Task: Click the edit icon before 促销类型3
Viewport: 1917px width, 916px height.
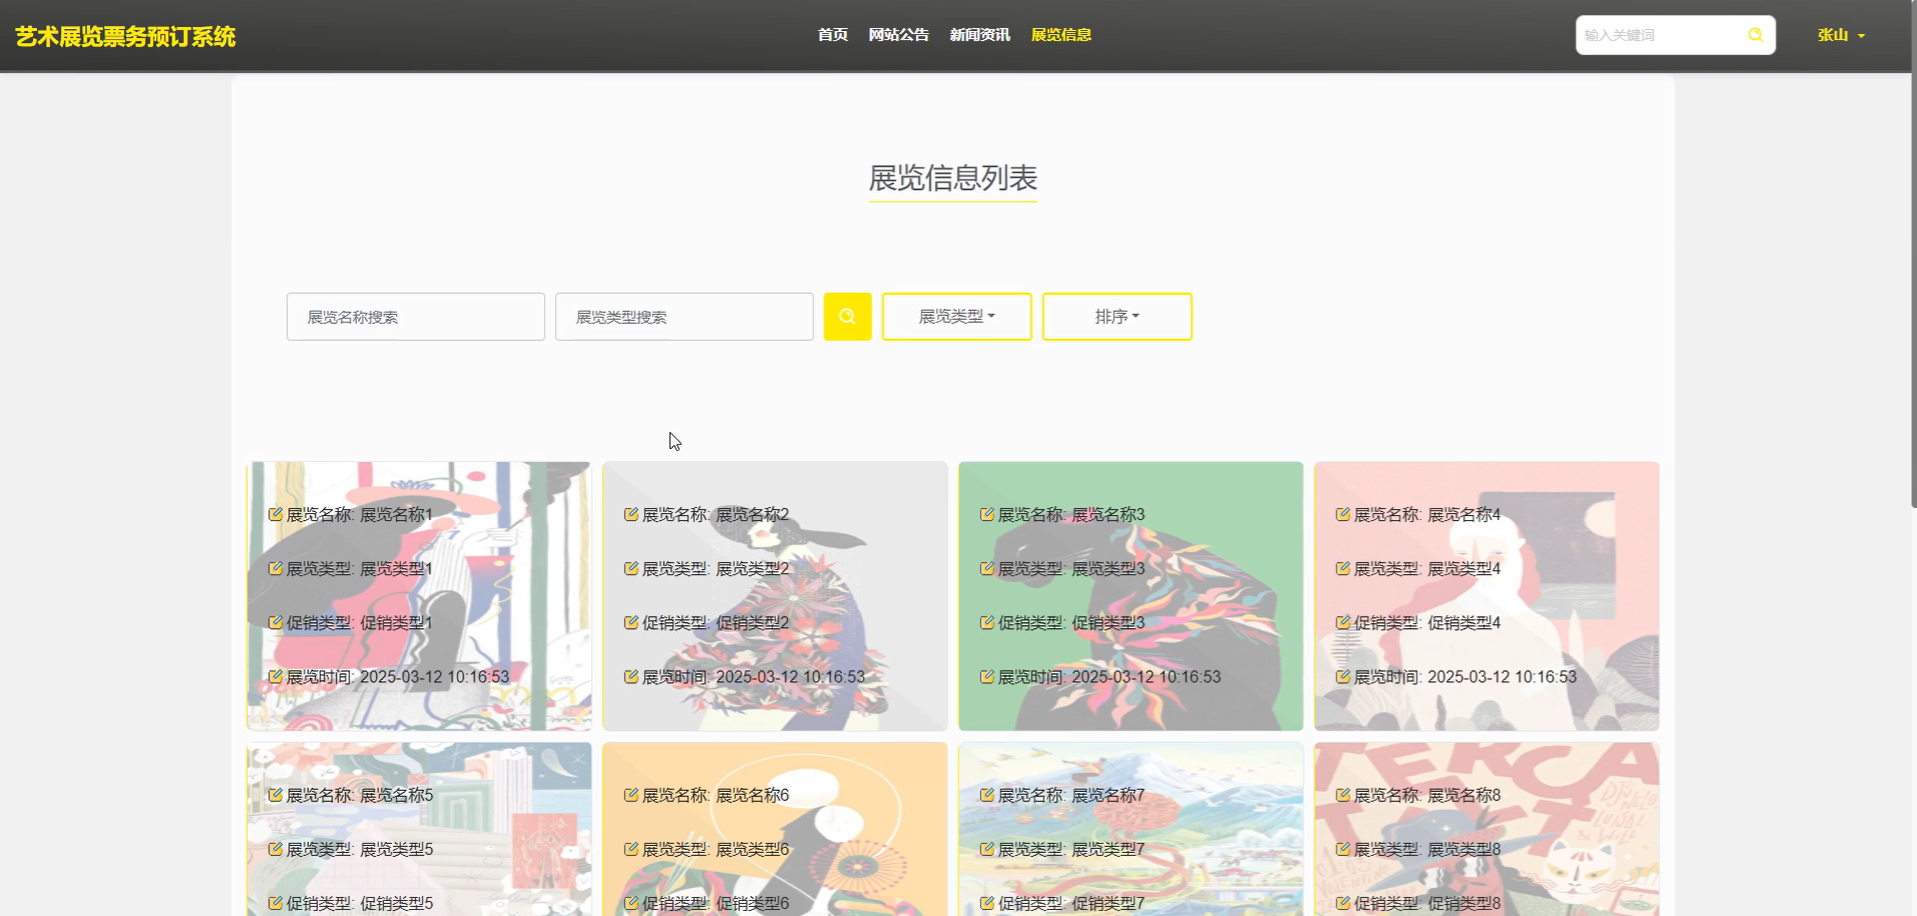Action: [x=987, y=622]
